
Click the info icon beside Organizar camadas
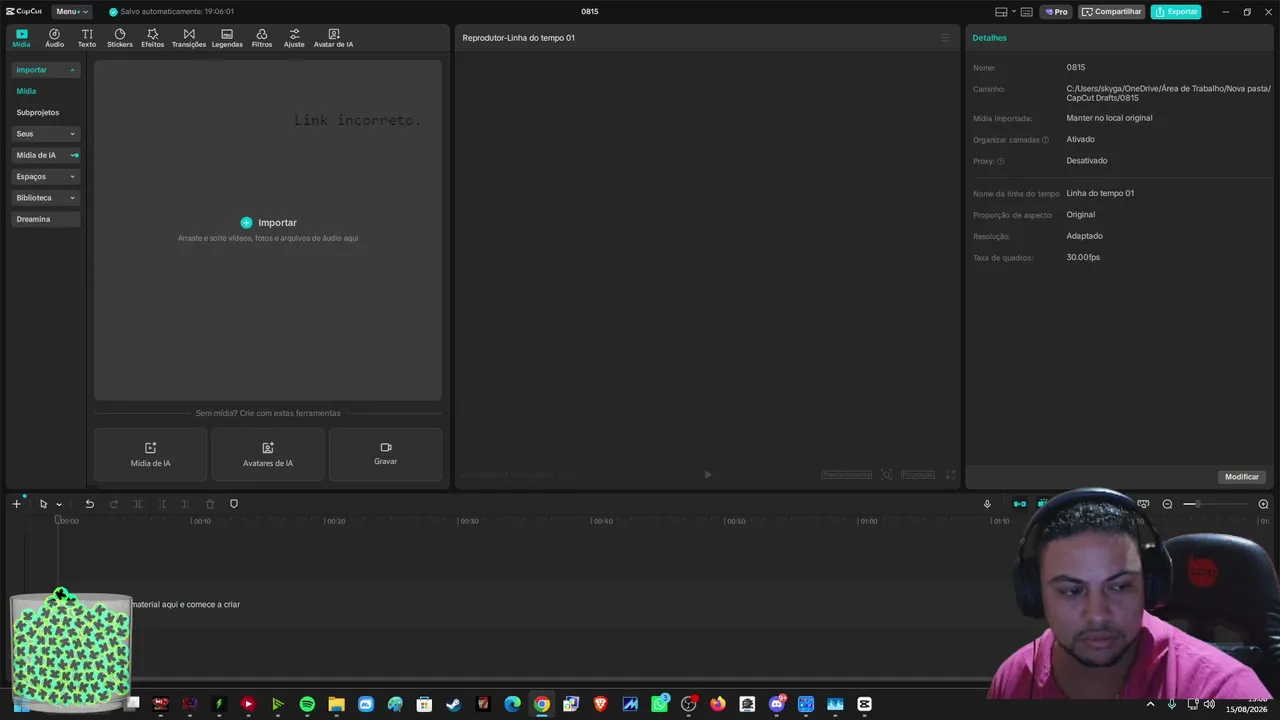1046,140
